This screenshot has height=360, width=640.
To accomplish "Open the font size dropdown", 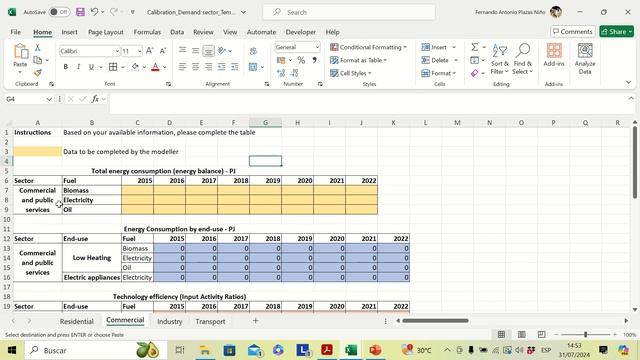I will tap(139, 51).
